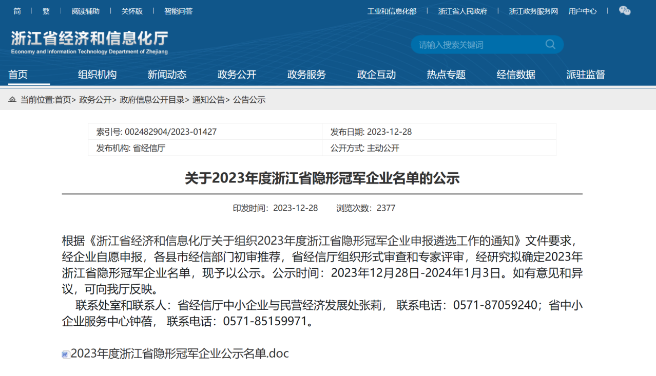Open the 新闻动态 navigation menu
Viewport: 656px width, 376px height.
[167, 75]
